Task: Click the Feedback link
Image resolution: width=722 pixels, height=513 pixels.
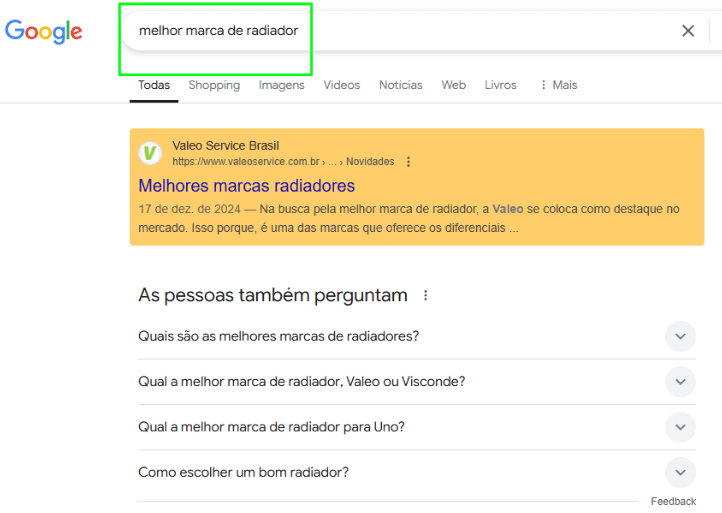Action: (x=673, y=501)
